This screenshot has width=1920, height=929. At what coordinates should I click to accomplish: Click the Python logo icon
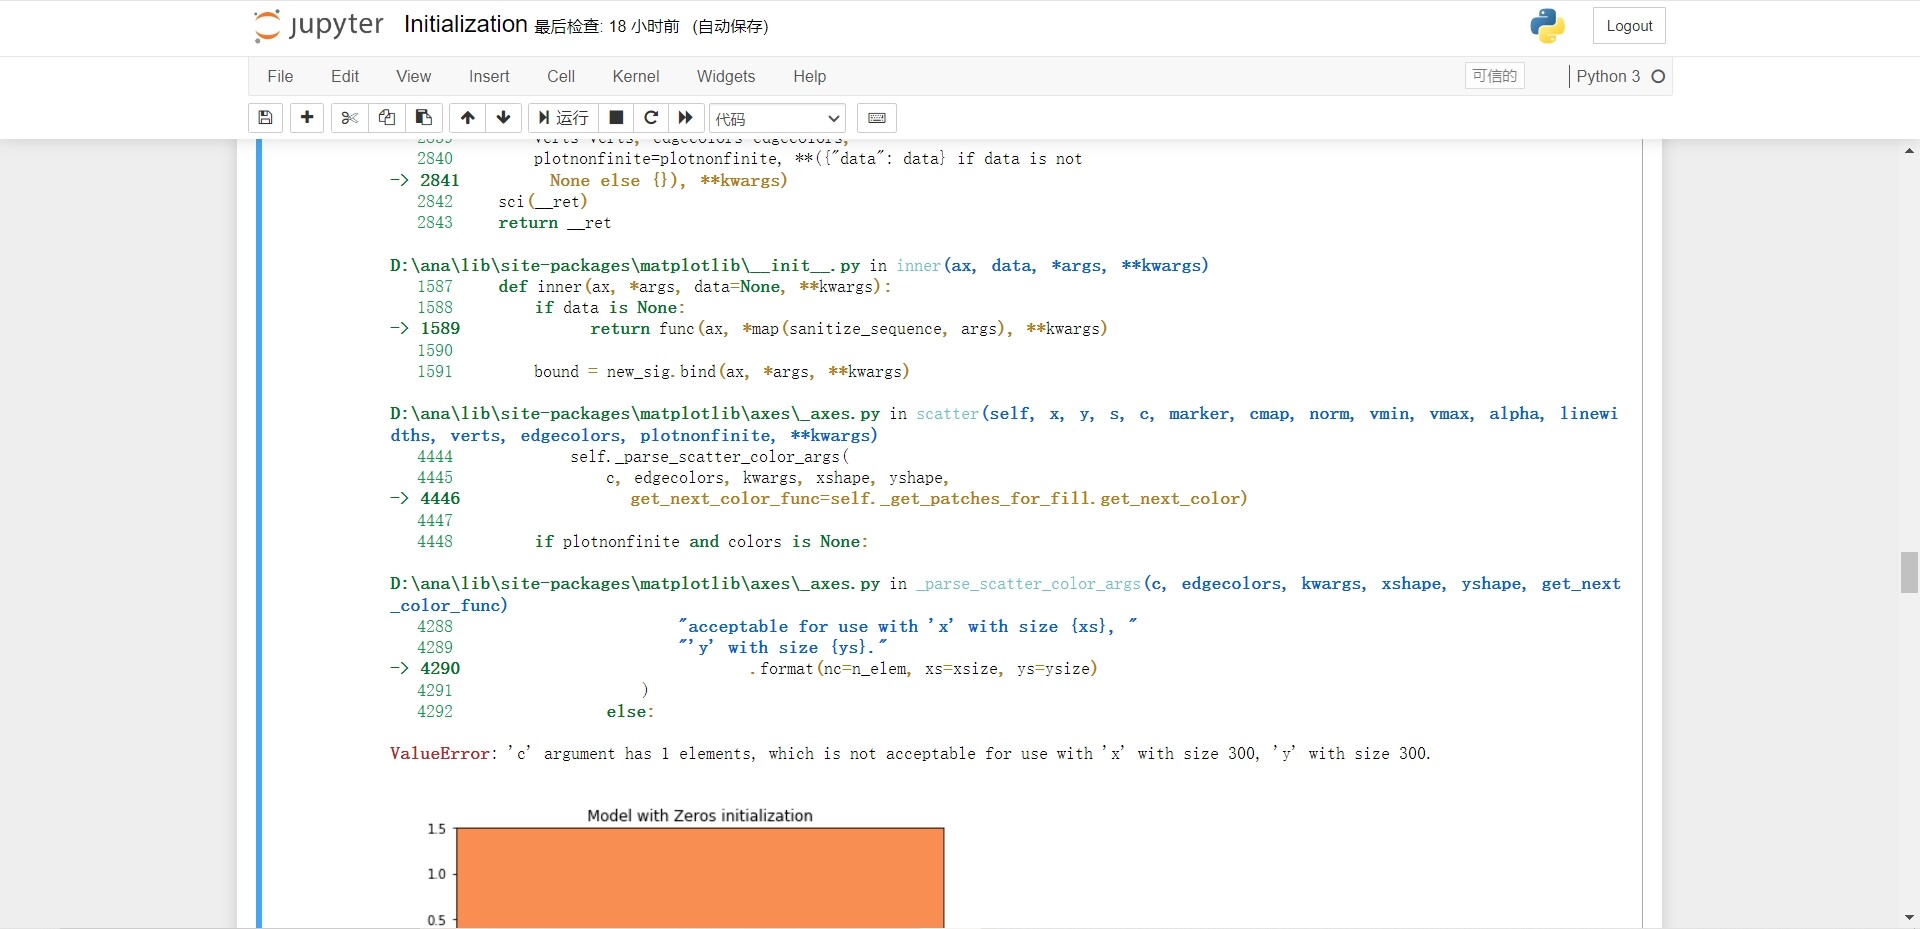coord(1547,26)
